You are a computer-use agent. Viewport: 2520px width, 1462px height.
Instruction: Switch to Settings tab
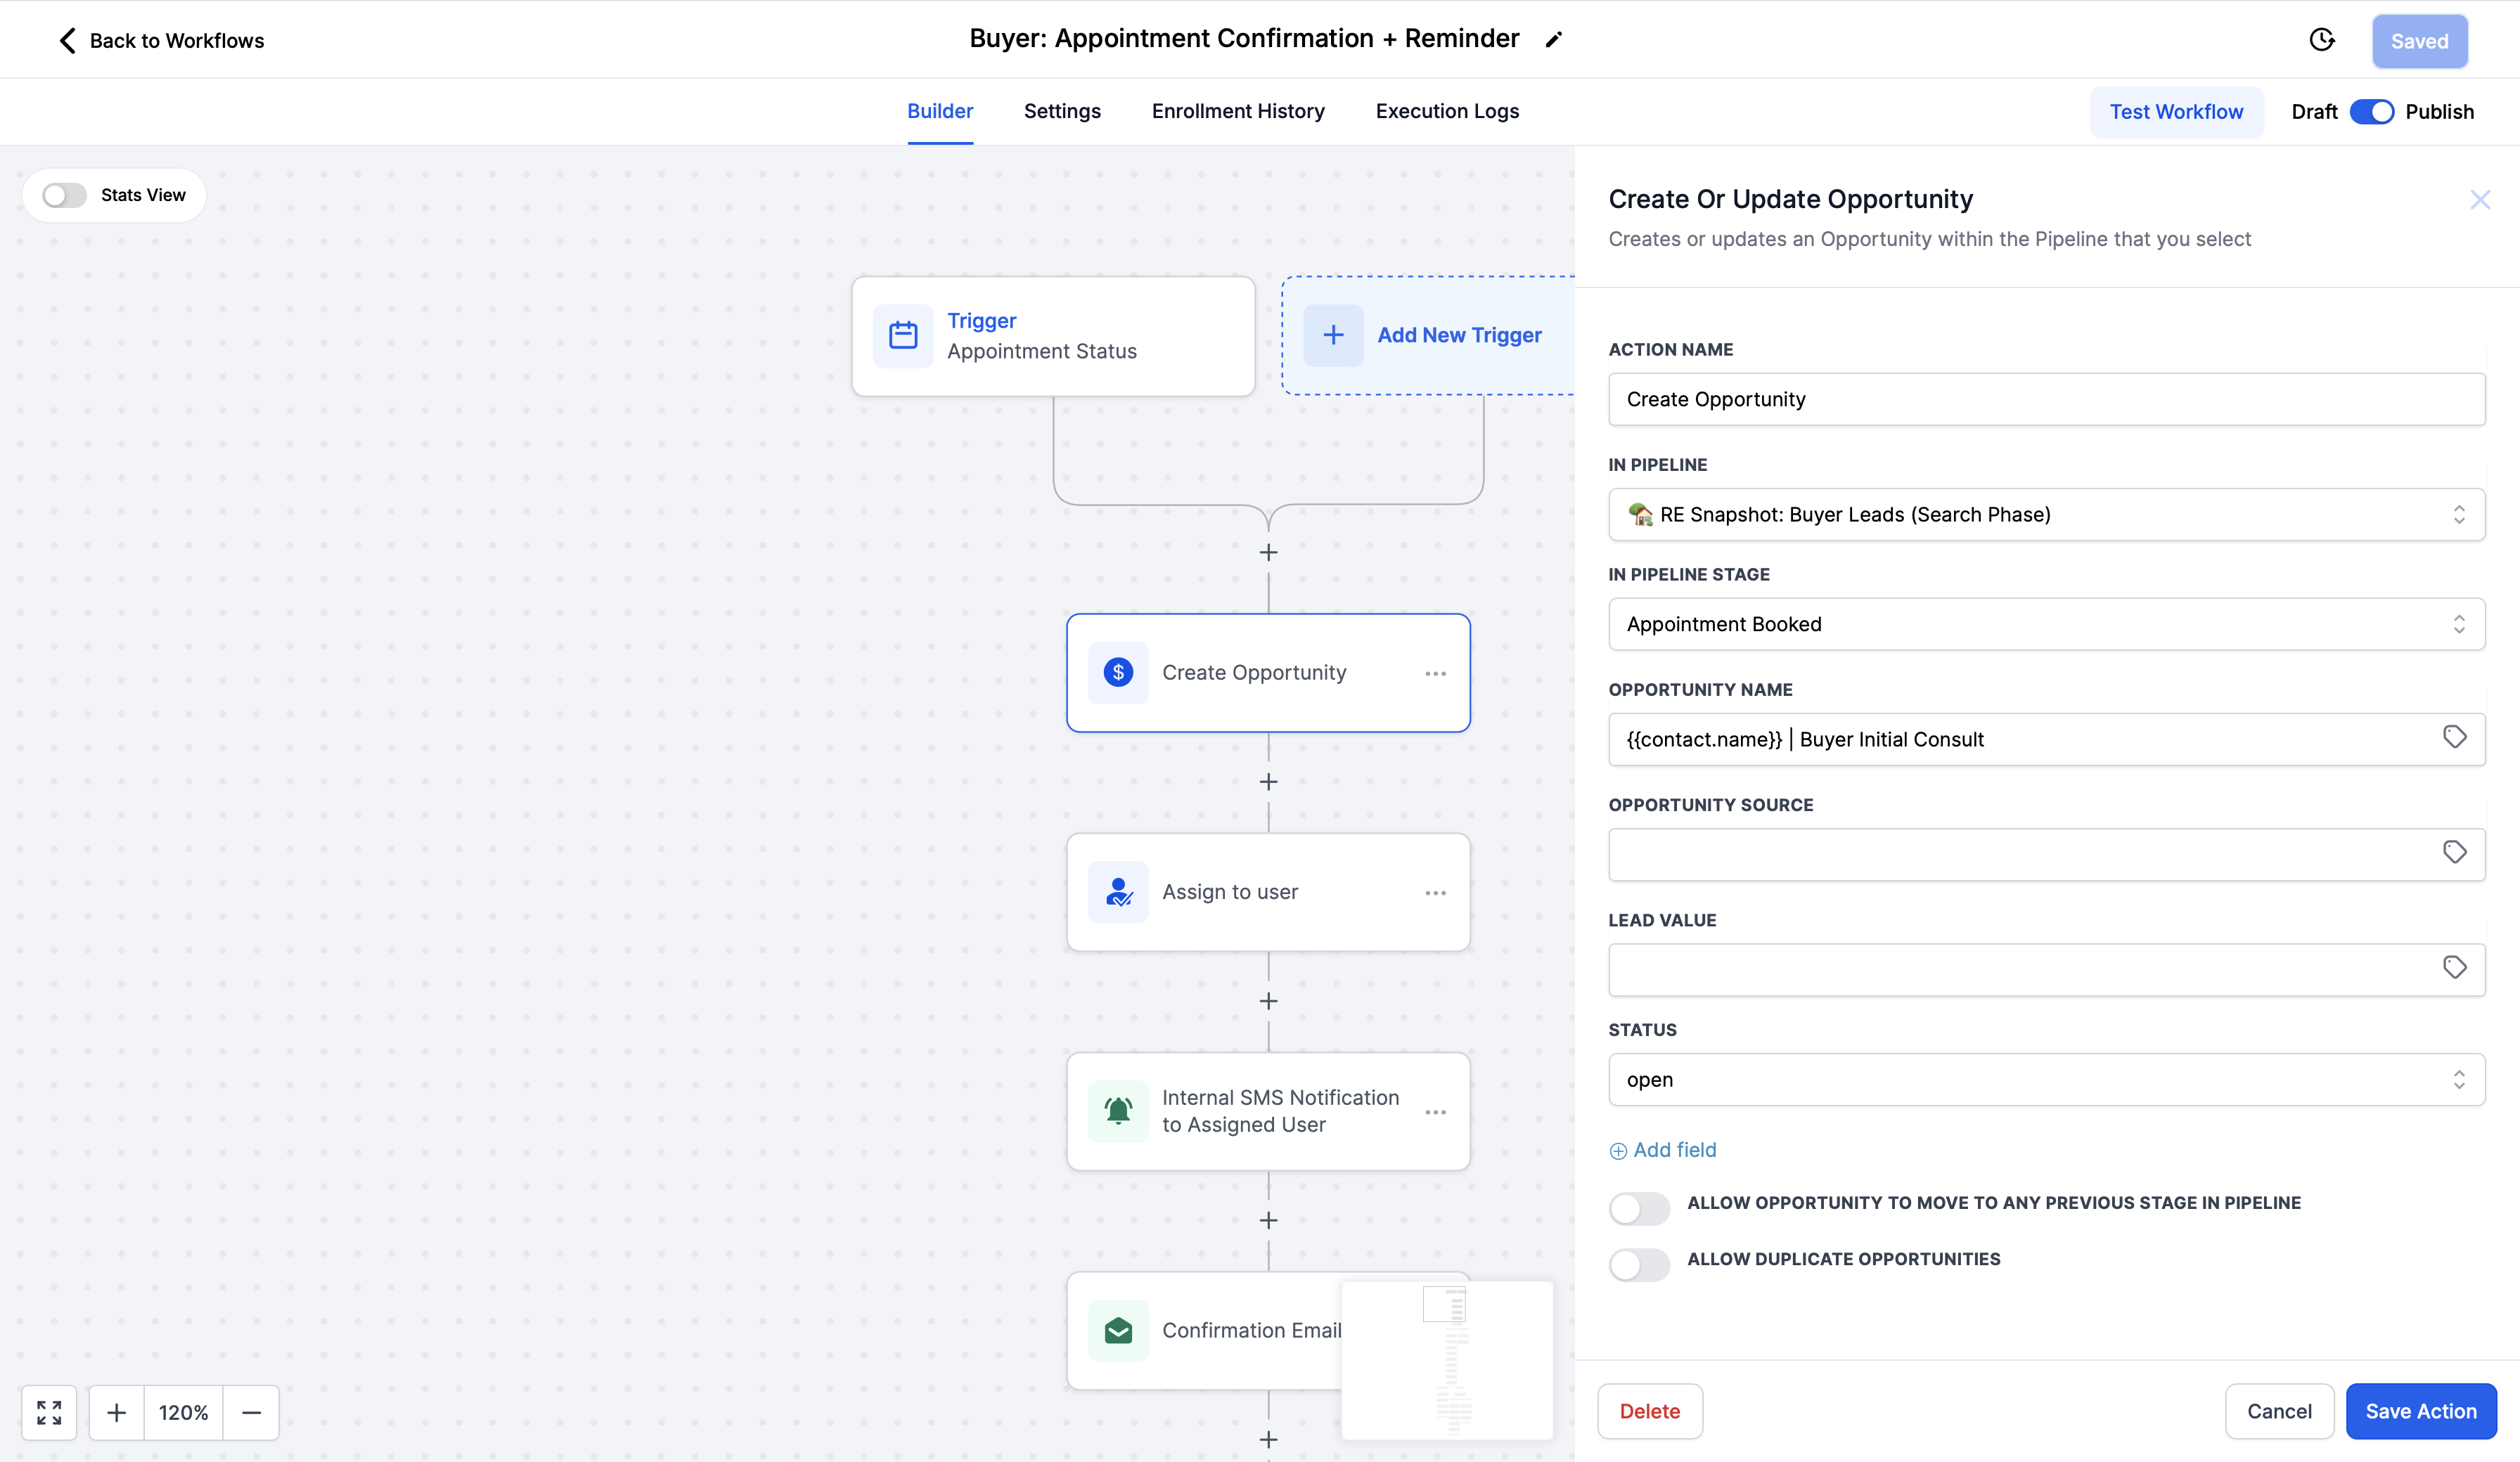[1062, 111]
